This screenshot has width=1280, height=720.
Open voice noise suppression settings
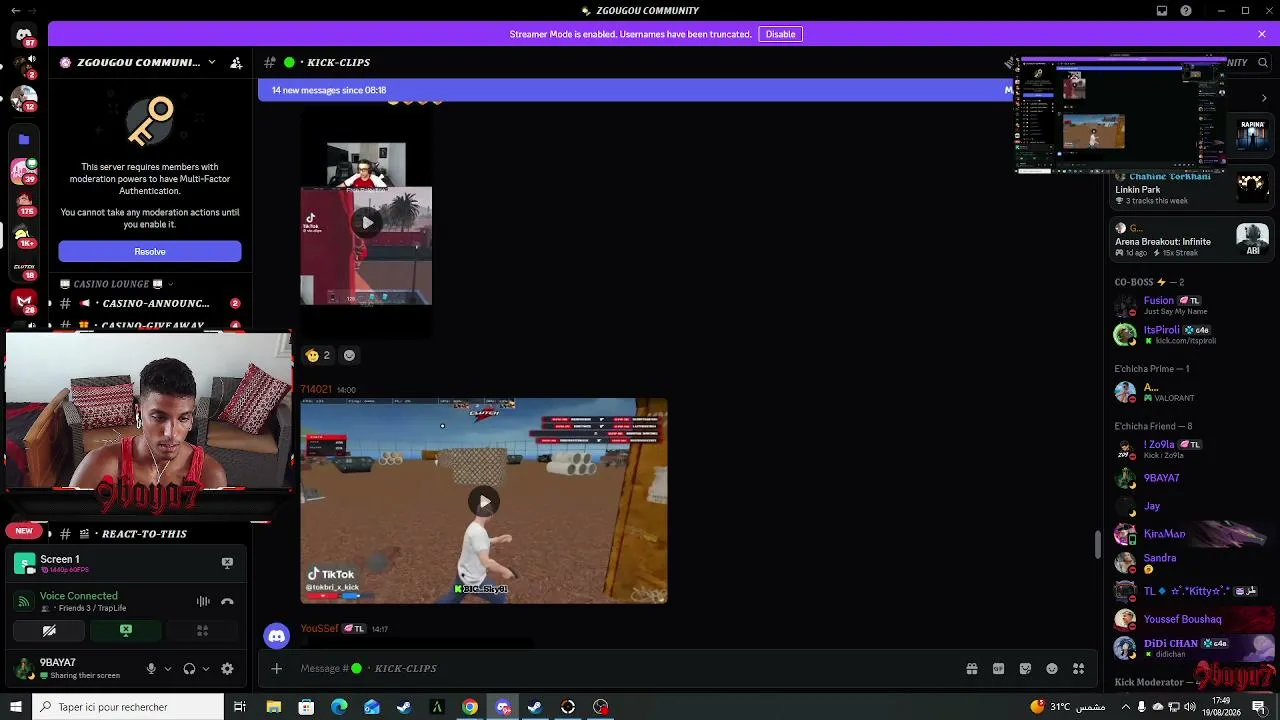pyautogui.click(x=203, y=601)
